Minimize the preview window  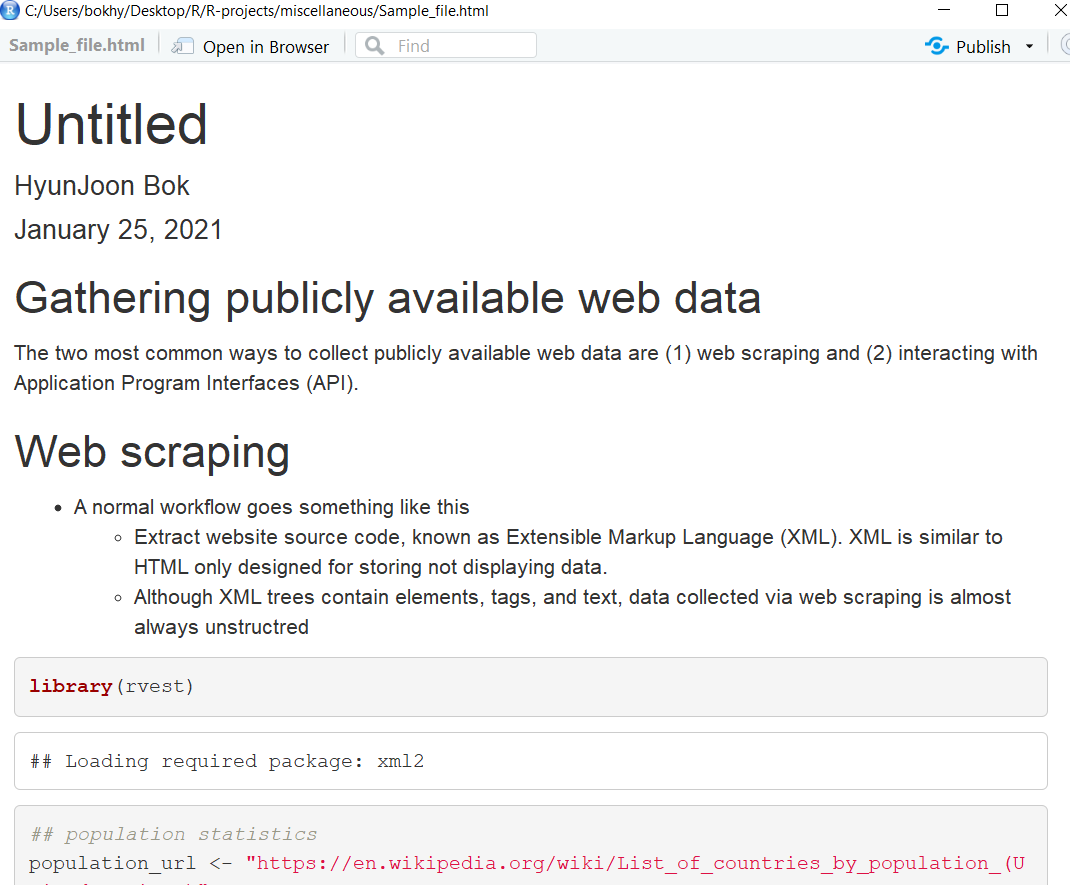click(x=944, y=11)
